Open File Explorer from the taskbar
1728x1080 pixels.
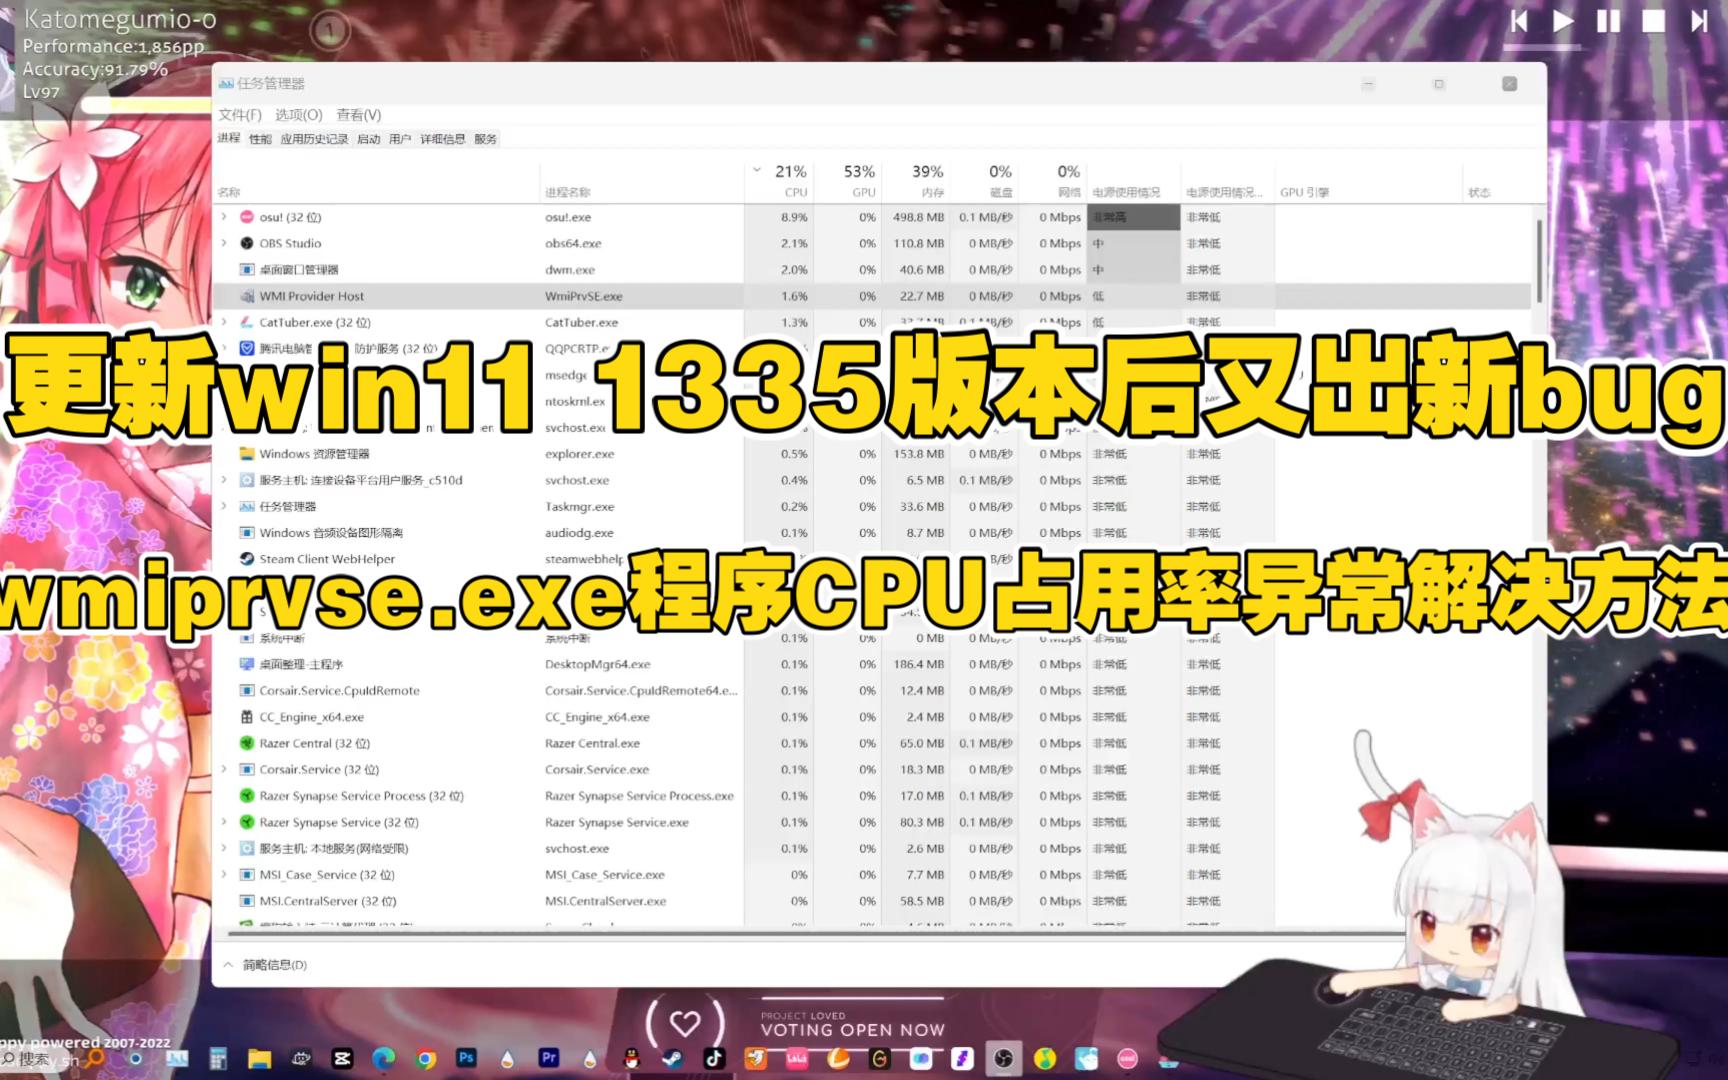260,1058
